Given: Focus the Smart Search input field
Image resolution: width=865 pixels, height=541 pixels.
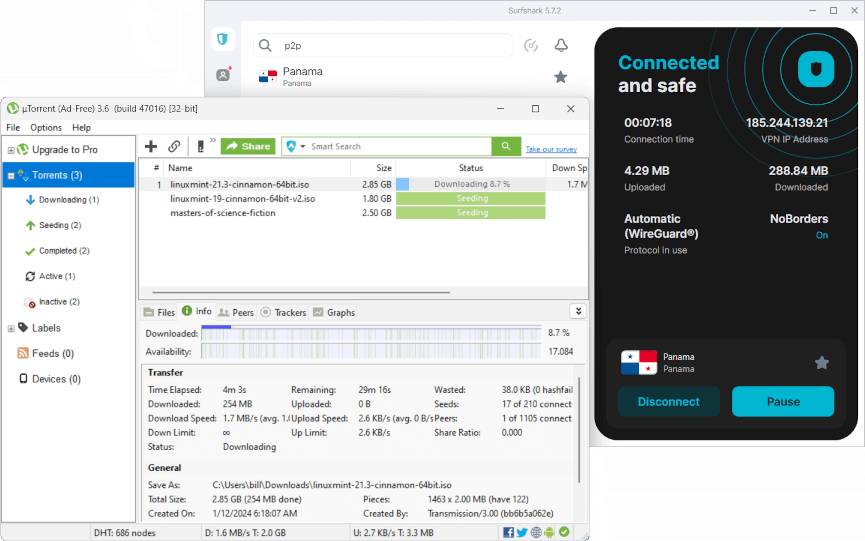Looking at the screenshot, I should coord(399,146).
